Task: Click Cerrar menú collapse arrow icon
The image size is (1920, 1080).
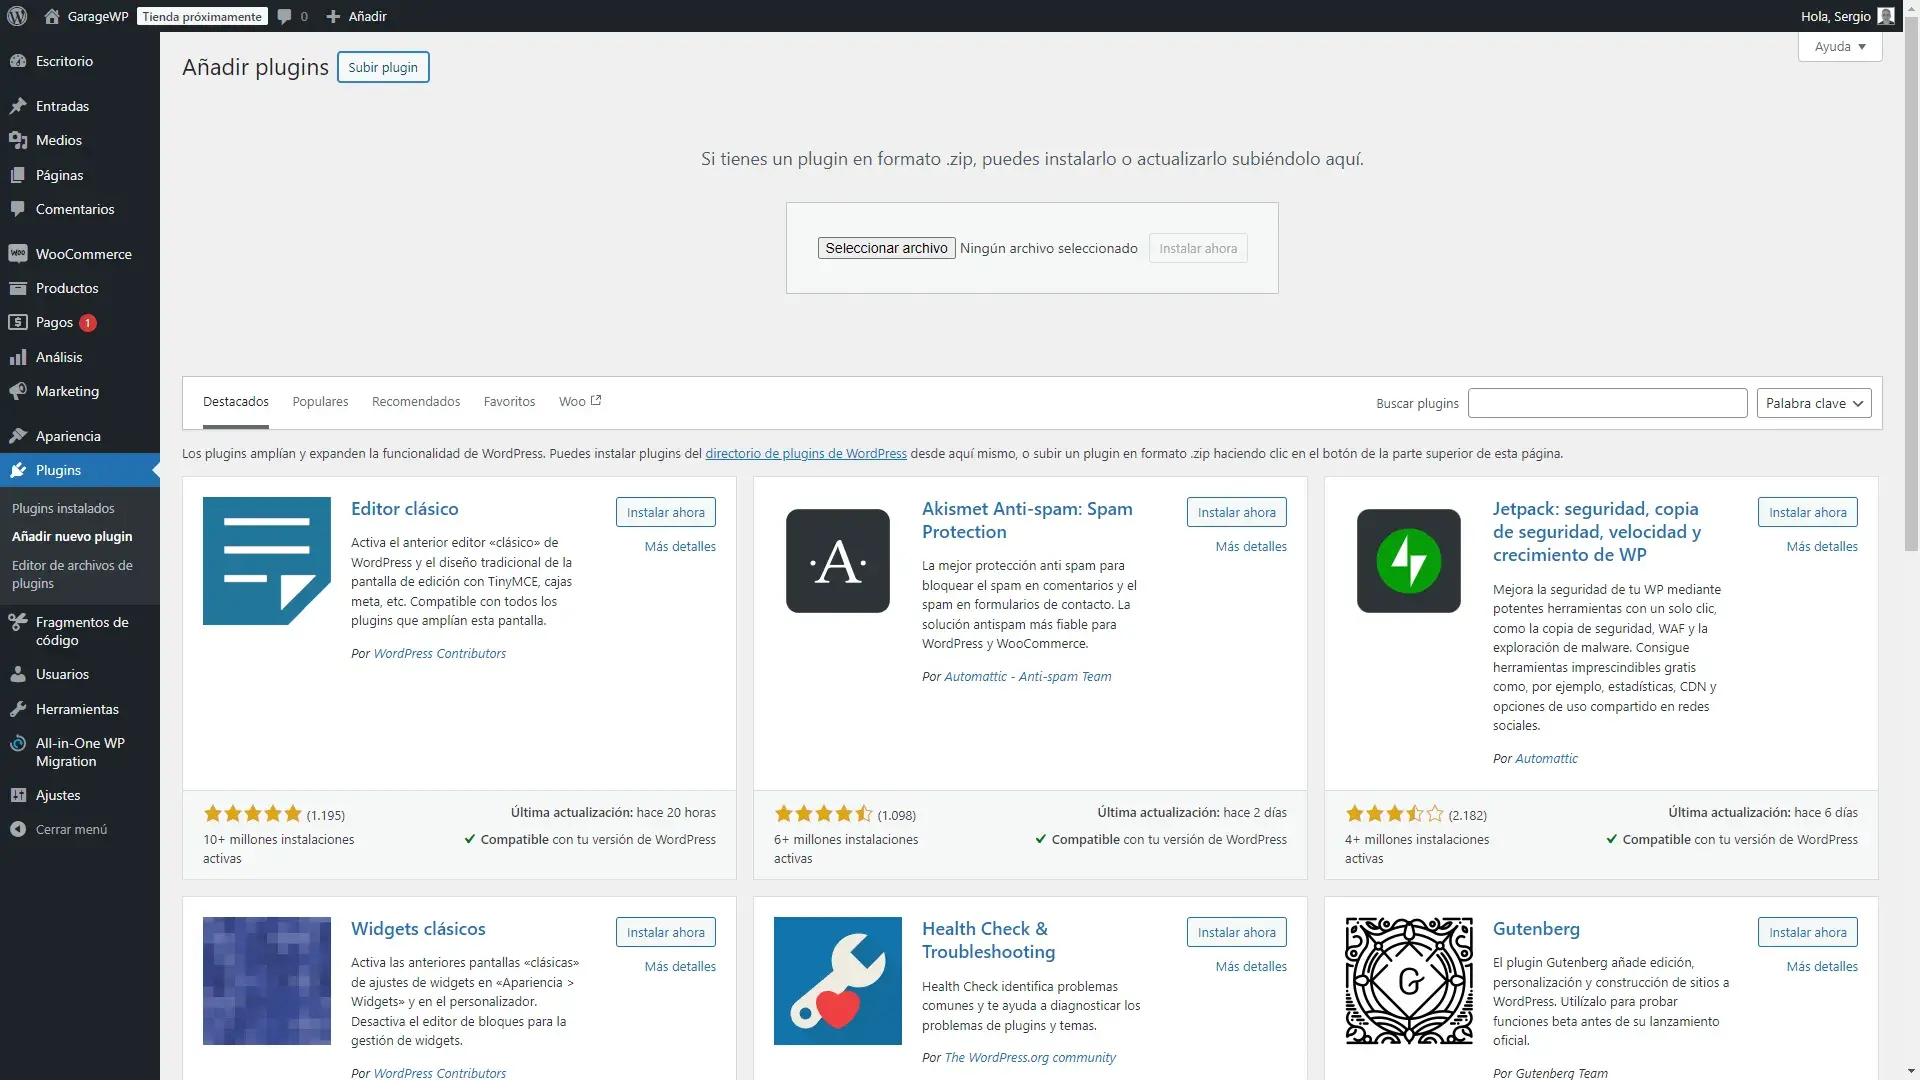Action: point(18,829)
